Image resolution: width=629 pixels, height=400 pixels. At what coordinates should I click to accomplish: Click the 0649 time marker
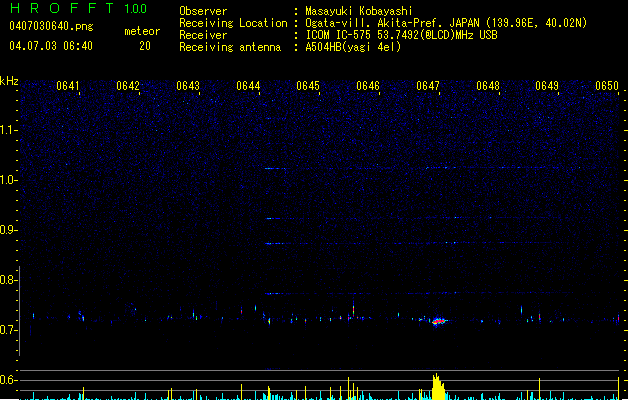coord(547,86)
